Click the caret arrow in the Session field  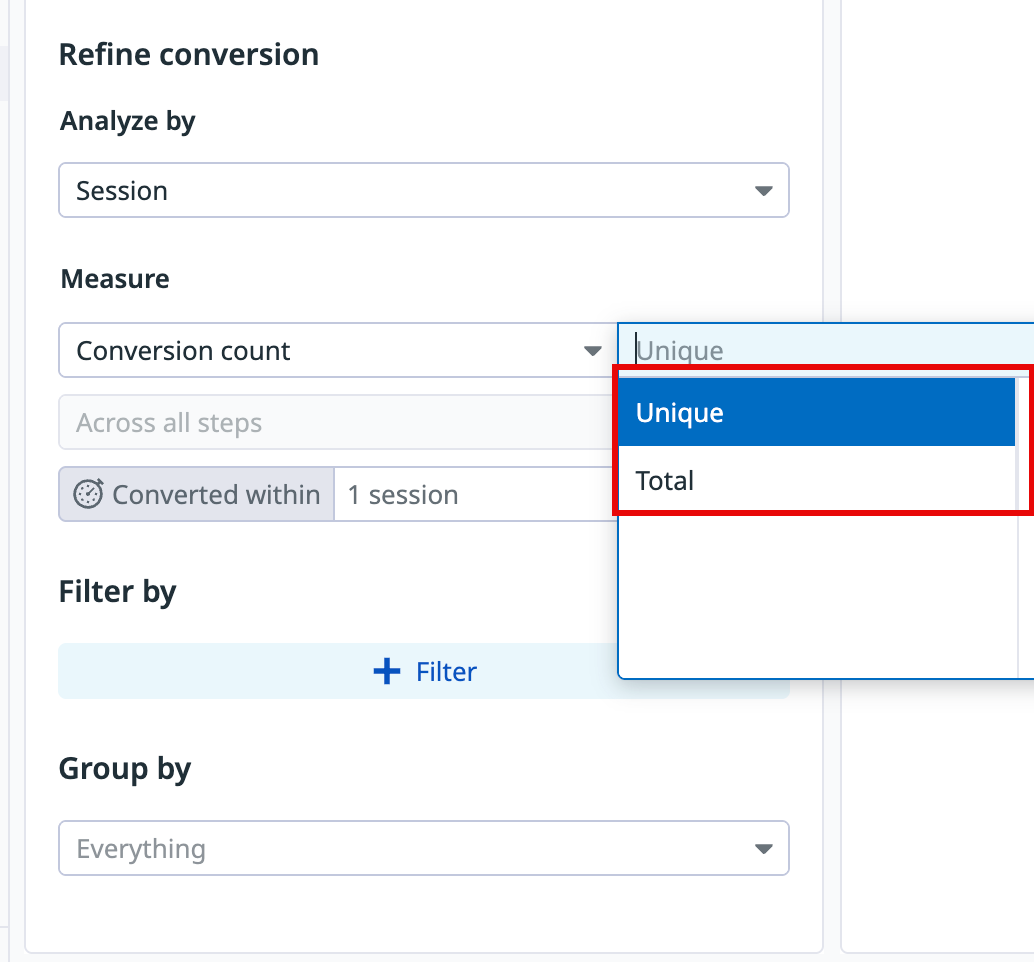[x=763, y=191]
